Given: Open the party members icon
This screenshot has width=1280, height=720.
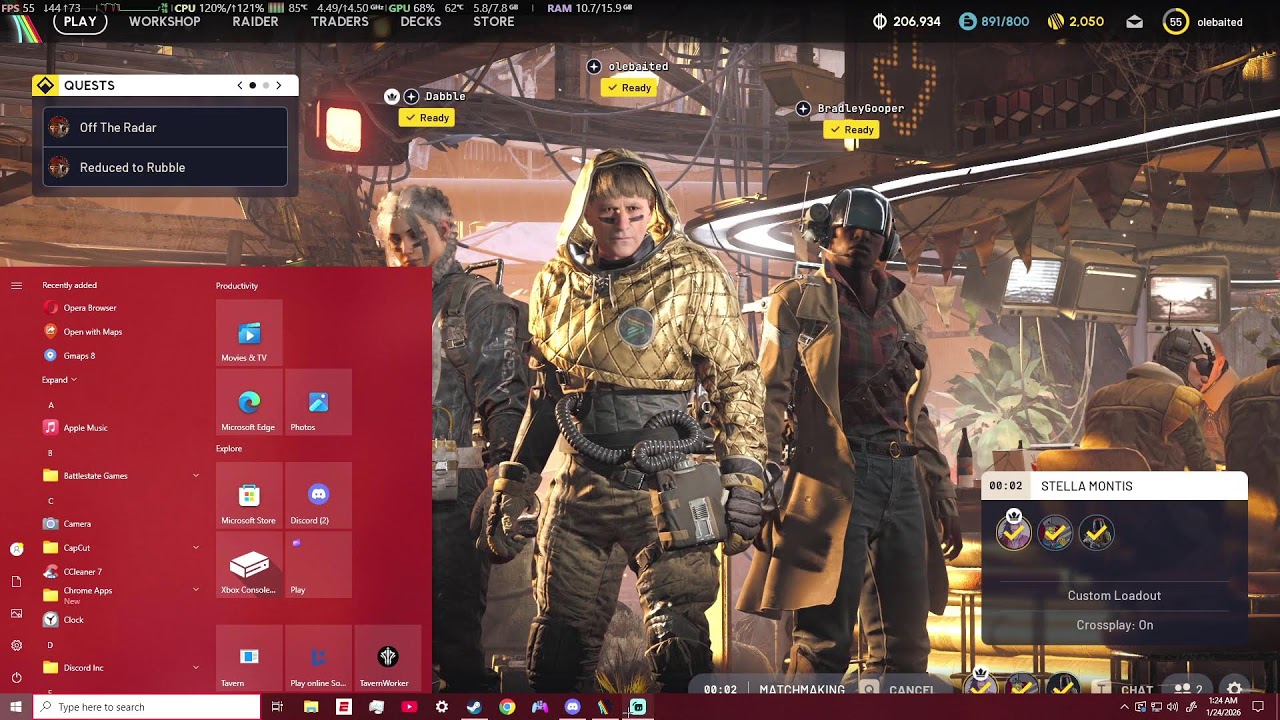Looking at the screenshot, I should (1188, 690).
